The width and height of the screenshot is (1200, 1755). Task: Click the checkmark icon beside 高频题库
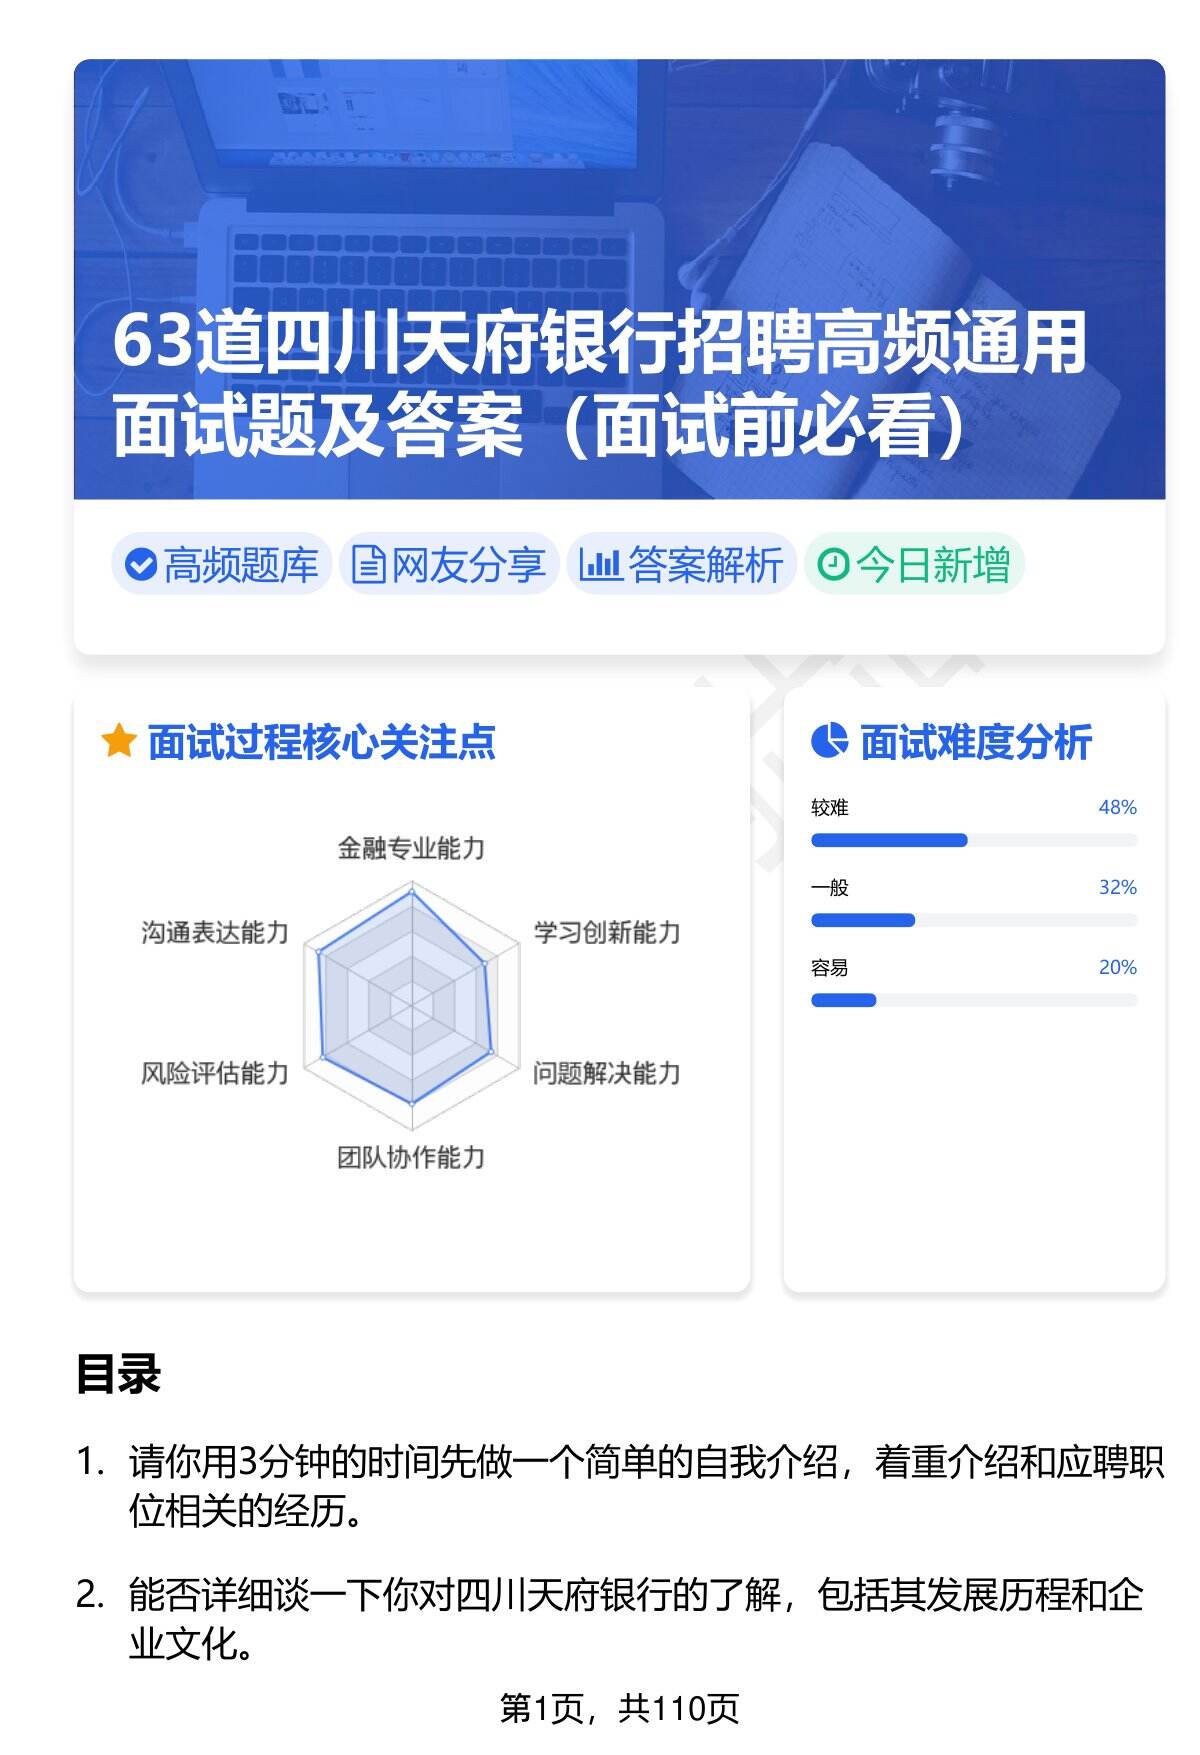click(140, 565)
